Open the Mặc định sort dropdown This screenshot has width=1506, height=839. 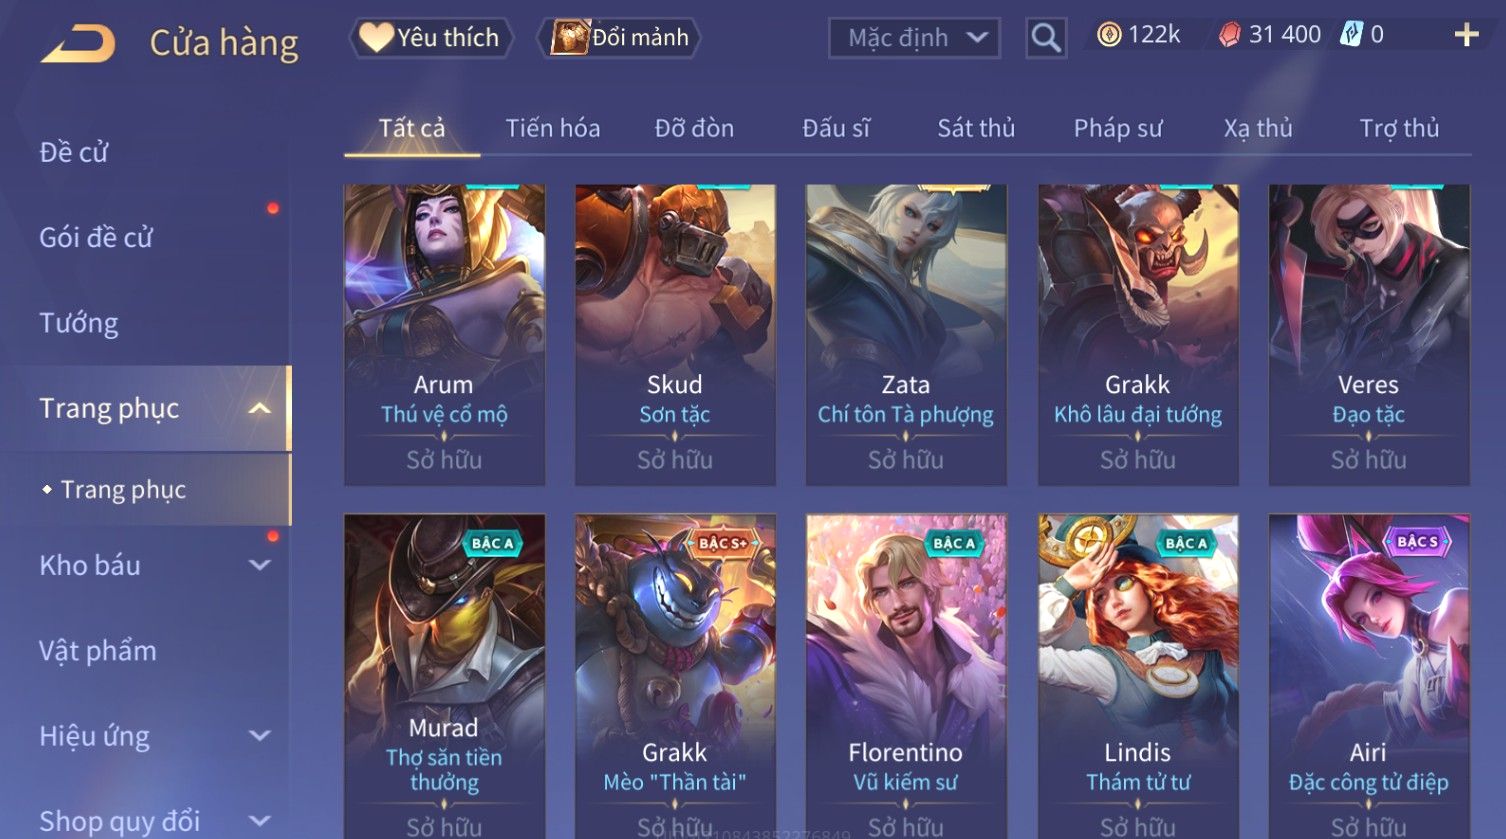pos(914,38)
